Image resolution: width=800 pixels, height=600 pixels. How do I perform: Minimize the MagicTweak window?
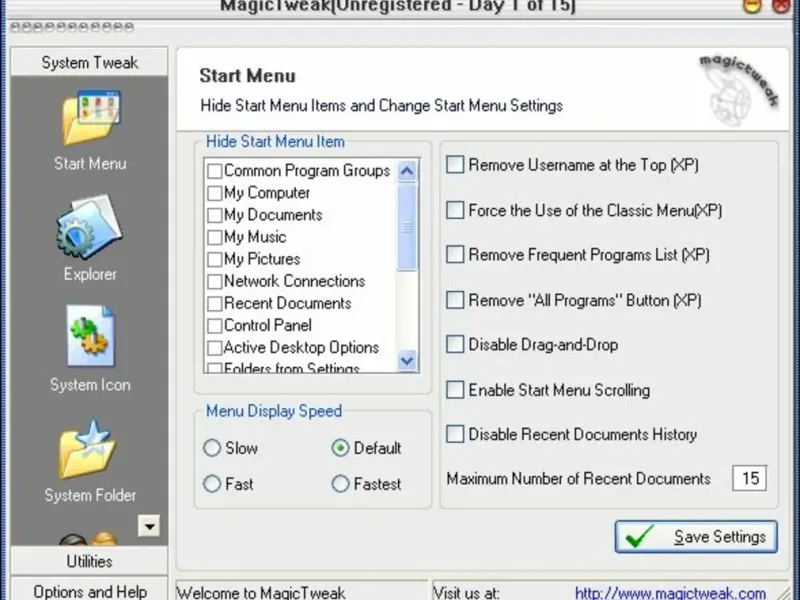click(x=752, y=6)
